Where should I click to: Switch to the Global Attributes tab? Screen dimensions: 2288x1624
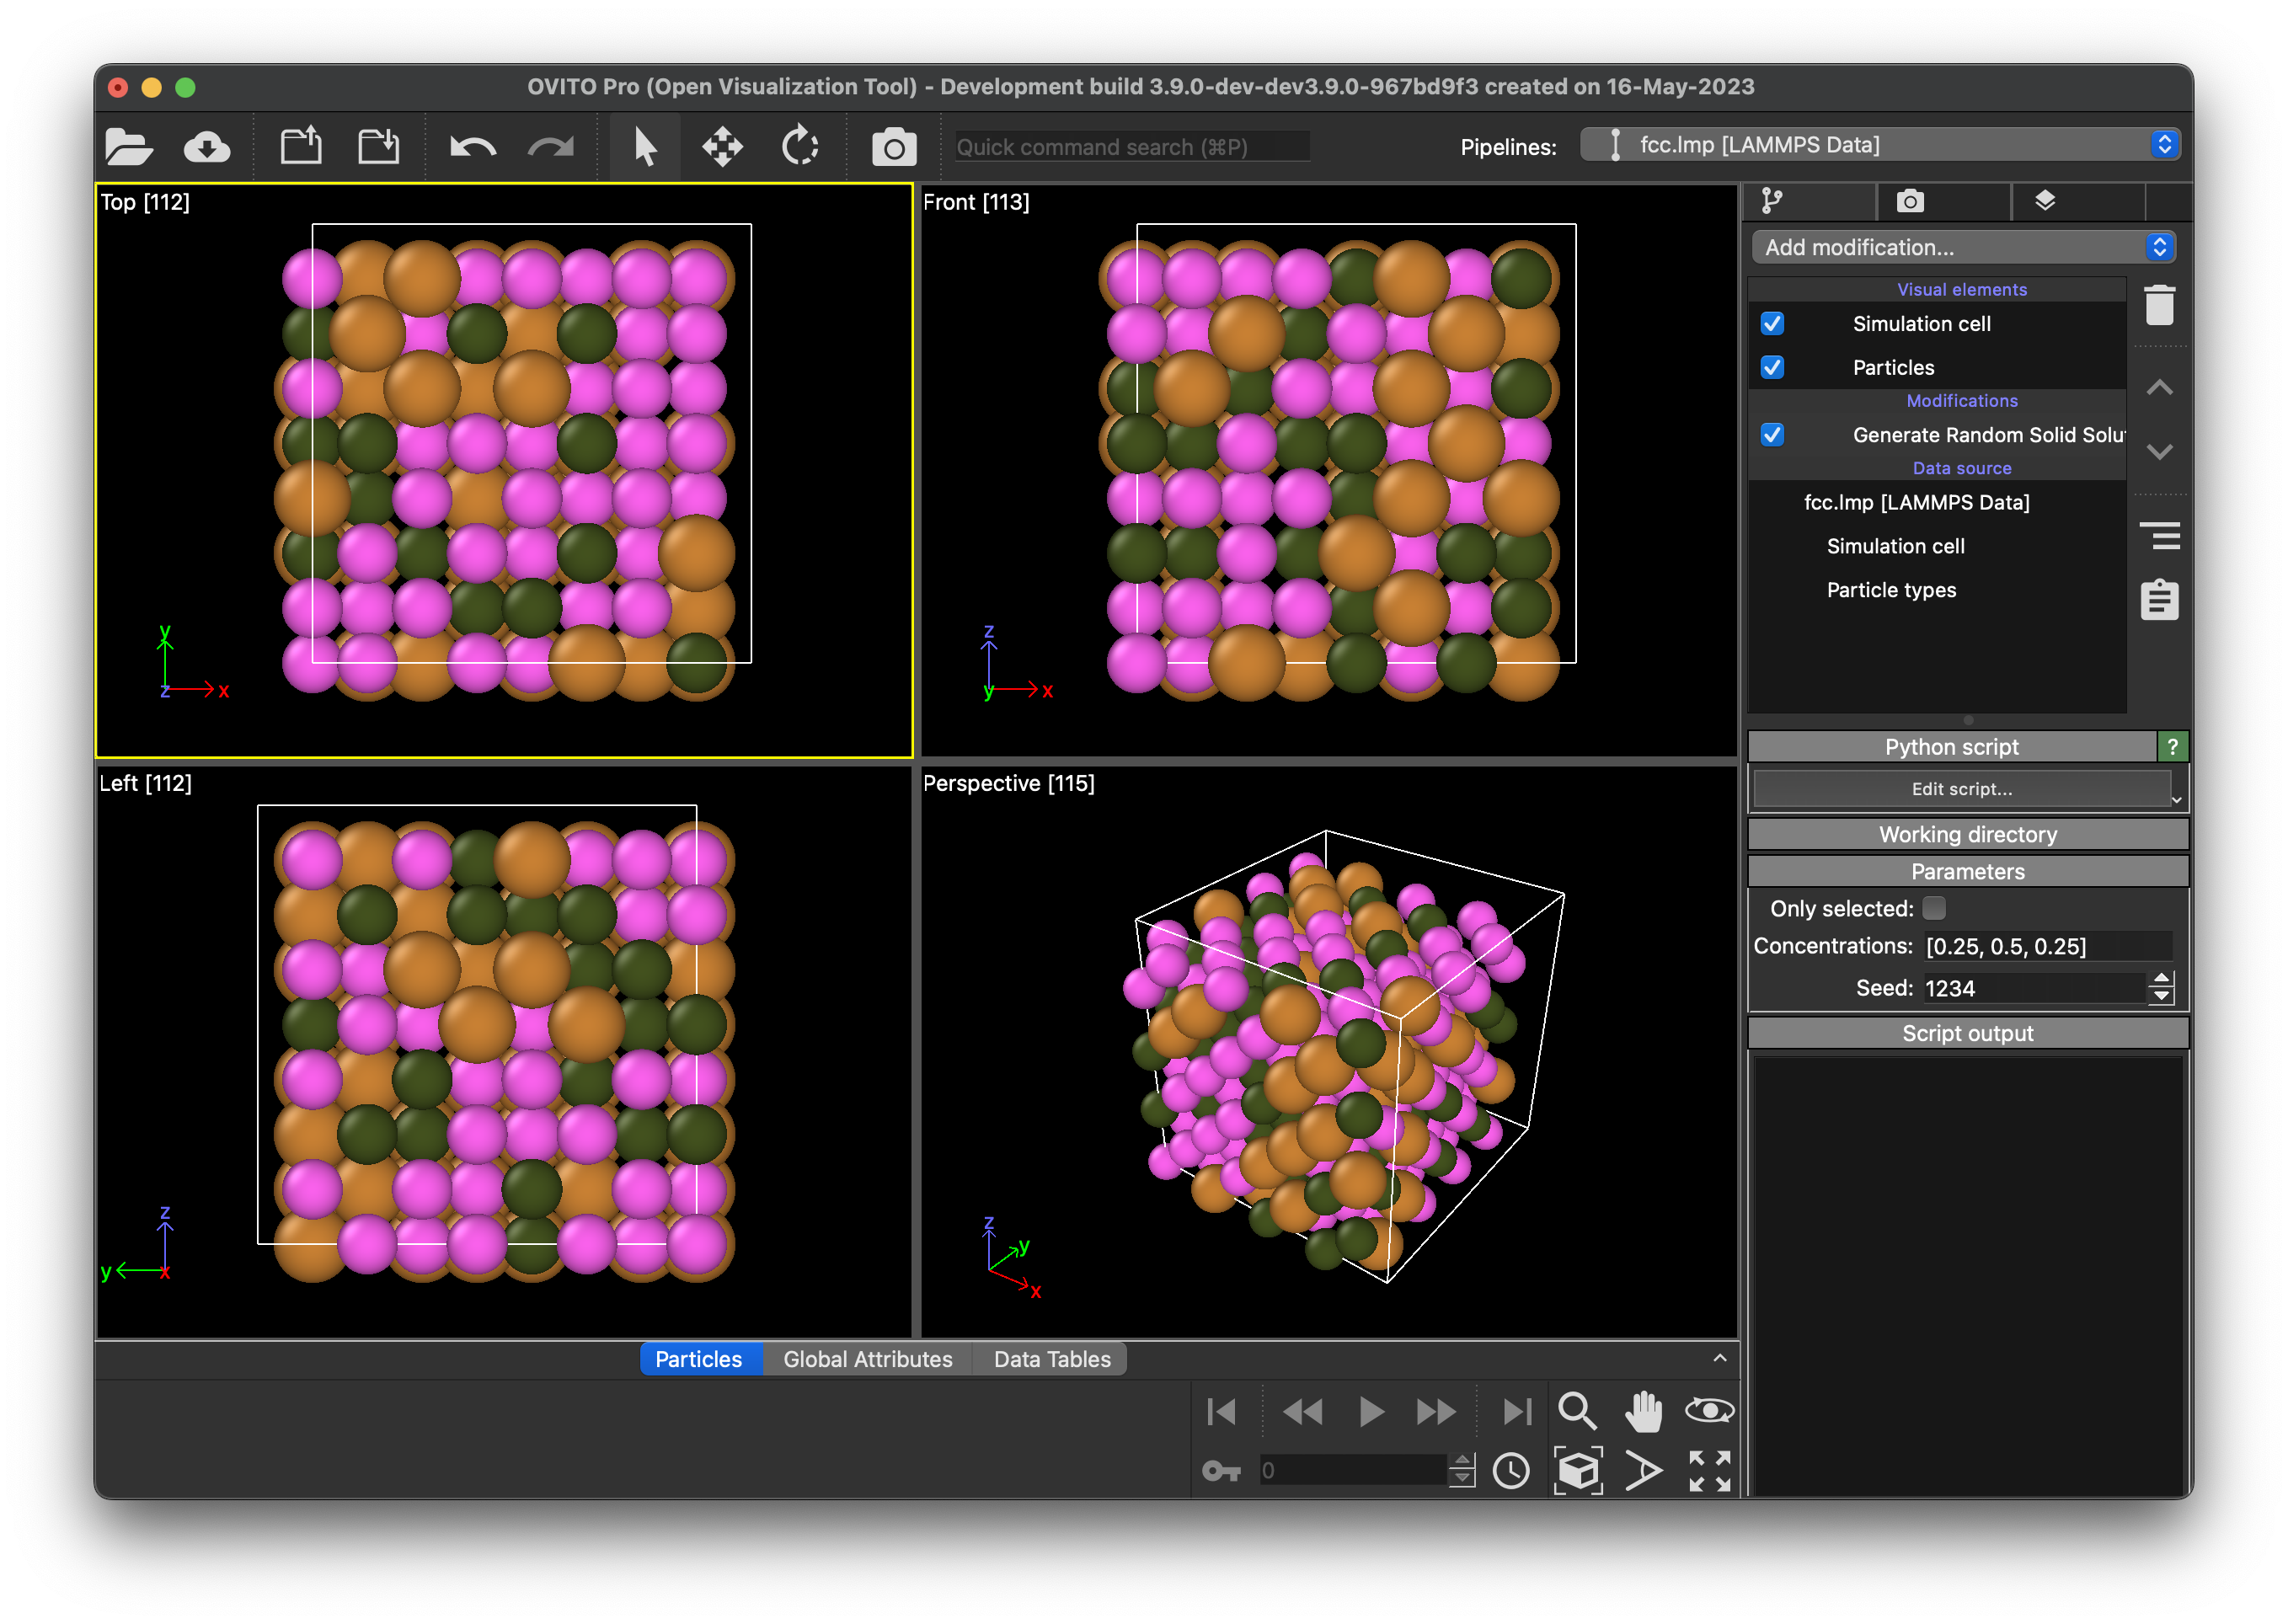pyautogui.click(x=867, y=1359)
